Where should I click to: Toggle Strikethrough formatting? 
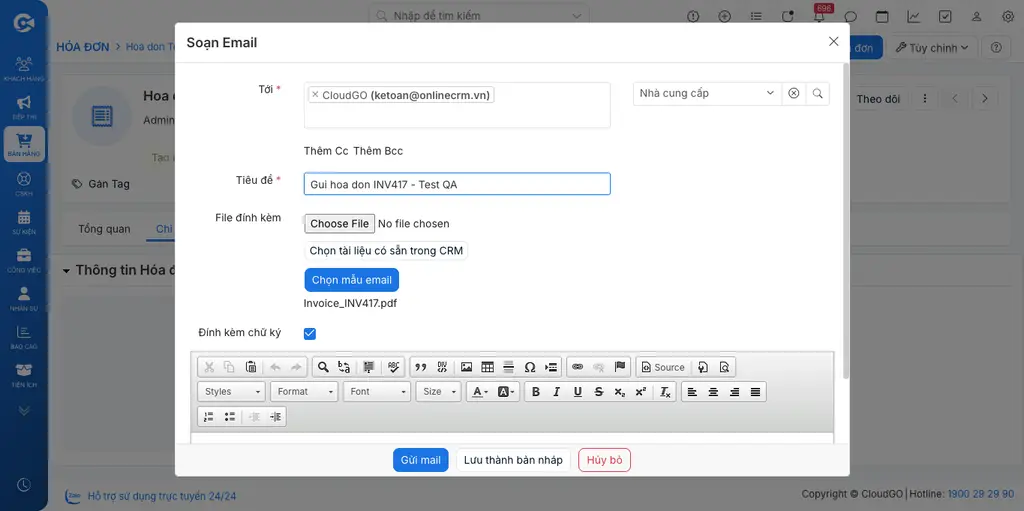point(599,391)
